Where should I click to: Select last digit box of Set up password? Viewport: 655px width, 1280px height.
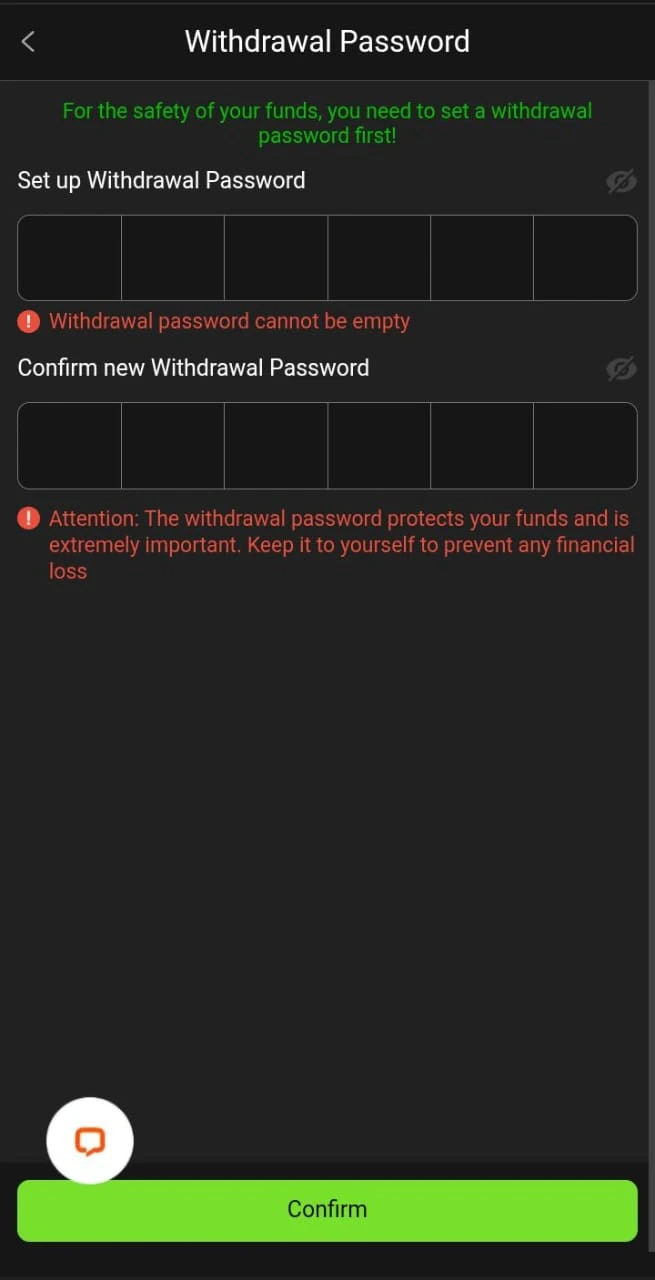pyautogui.click(x=586, y=258)
